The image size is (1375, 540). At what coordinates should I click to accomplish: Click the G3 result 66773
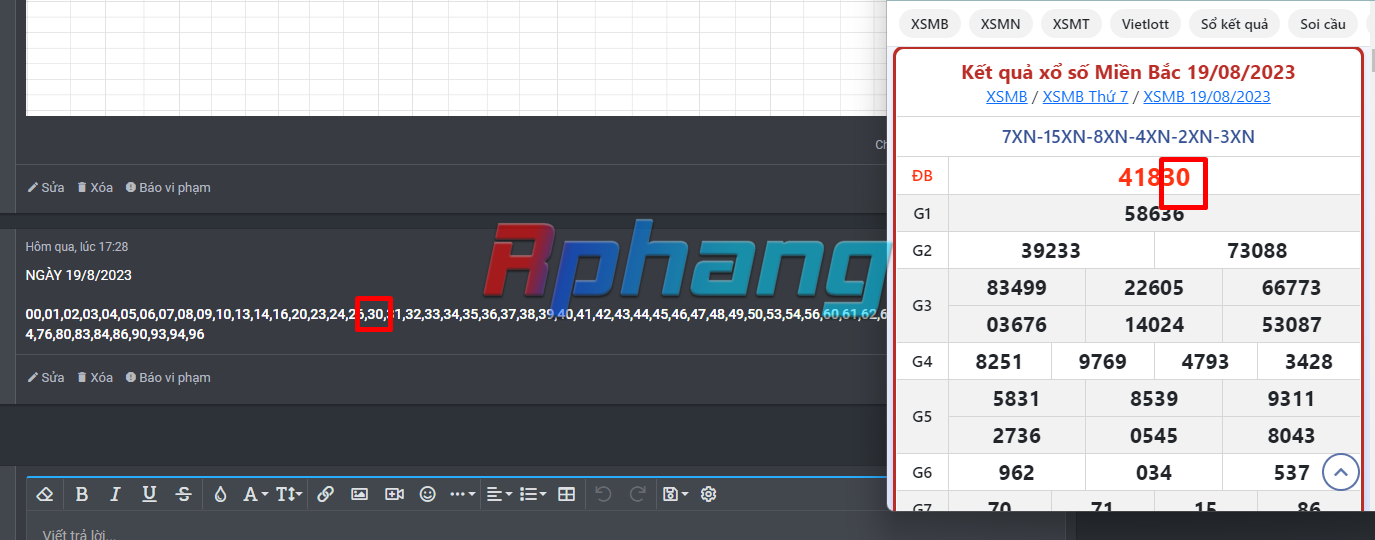click(x=1292, y=288)
